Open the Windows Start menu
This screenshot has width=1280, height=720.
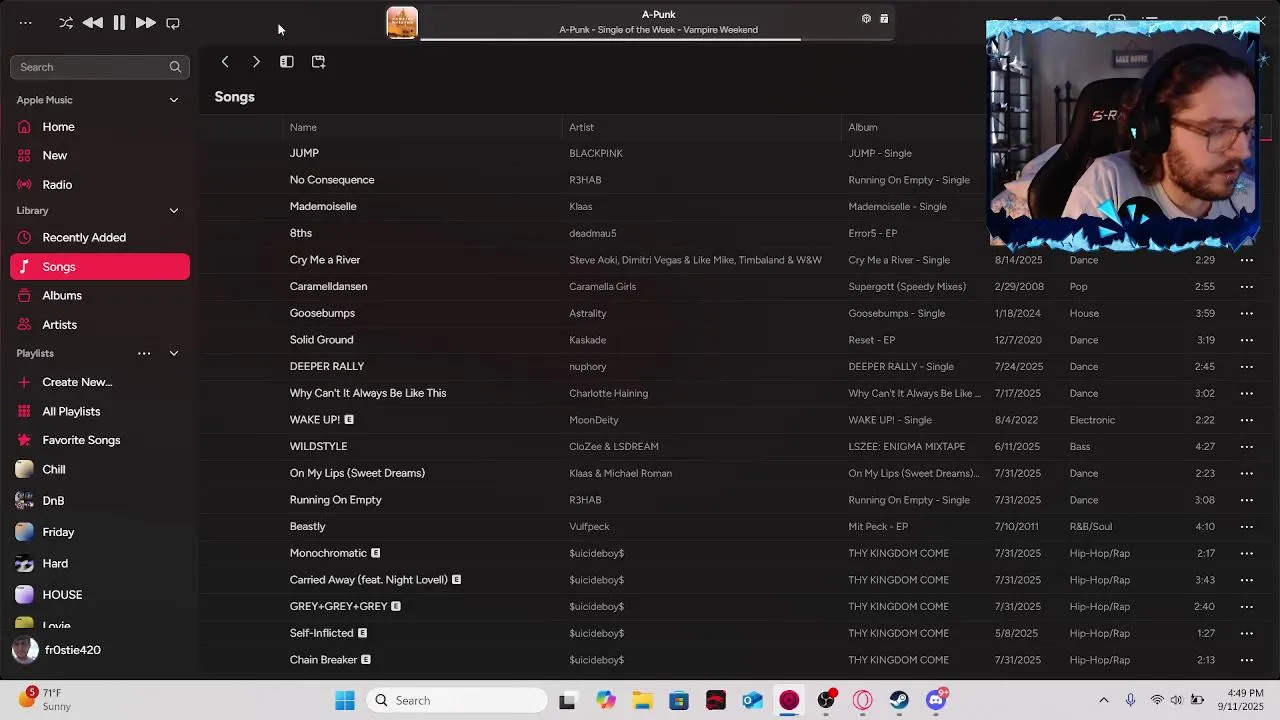coord(345,701)
